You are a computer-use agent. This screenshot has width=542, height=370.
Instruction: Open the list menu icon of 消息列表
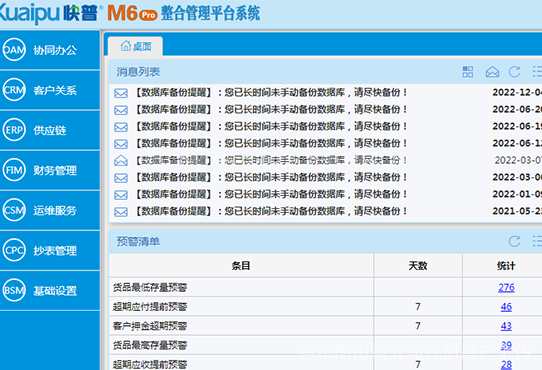coord(538,72)
